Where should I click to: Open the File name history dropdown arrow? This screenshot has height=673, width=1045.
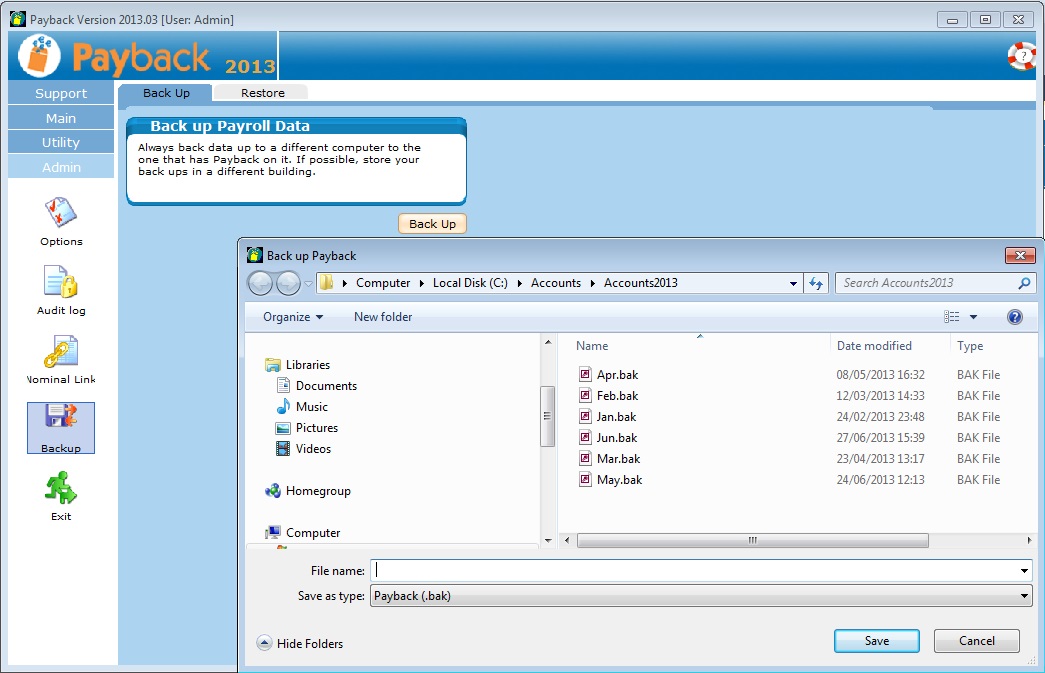click(1024, 571)
